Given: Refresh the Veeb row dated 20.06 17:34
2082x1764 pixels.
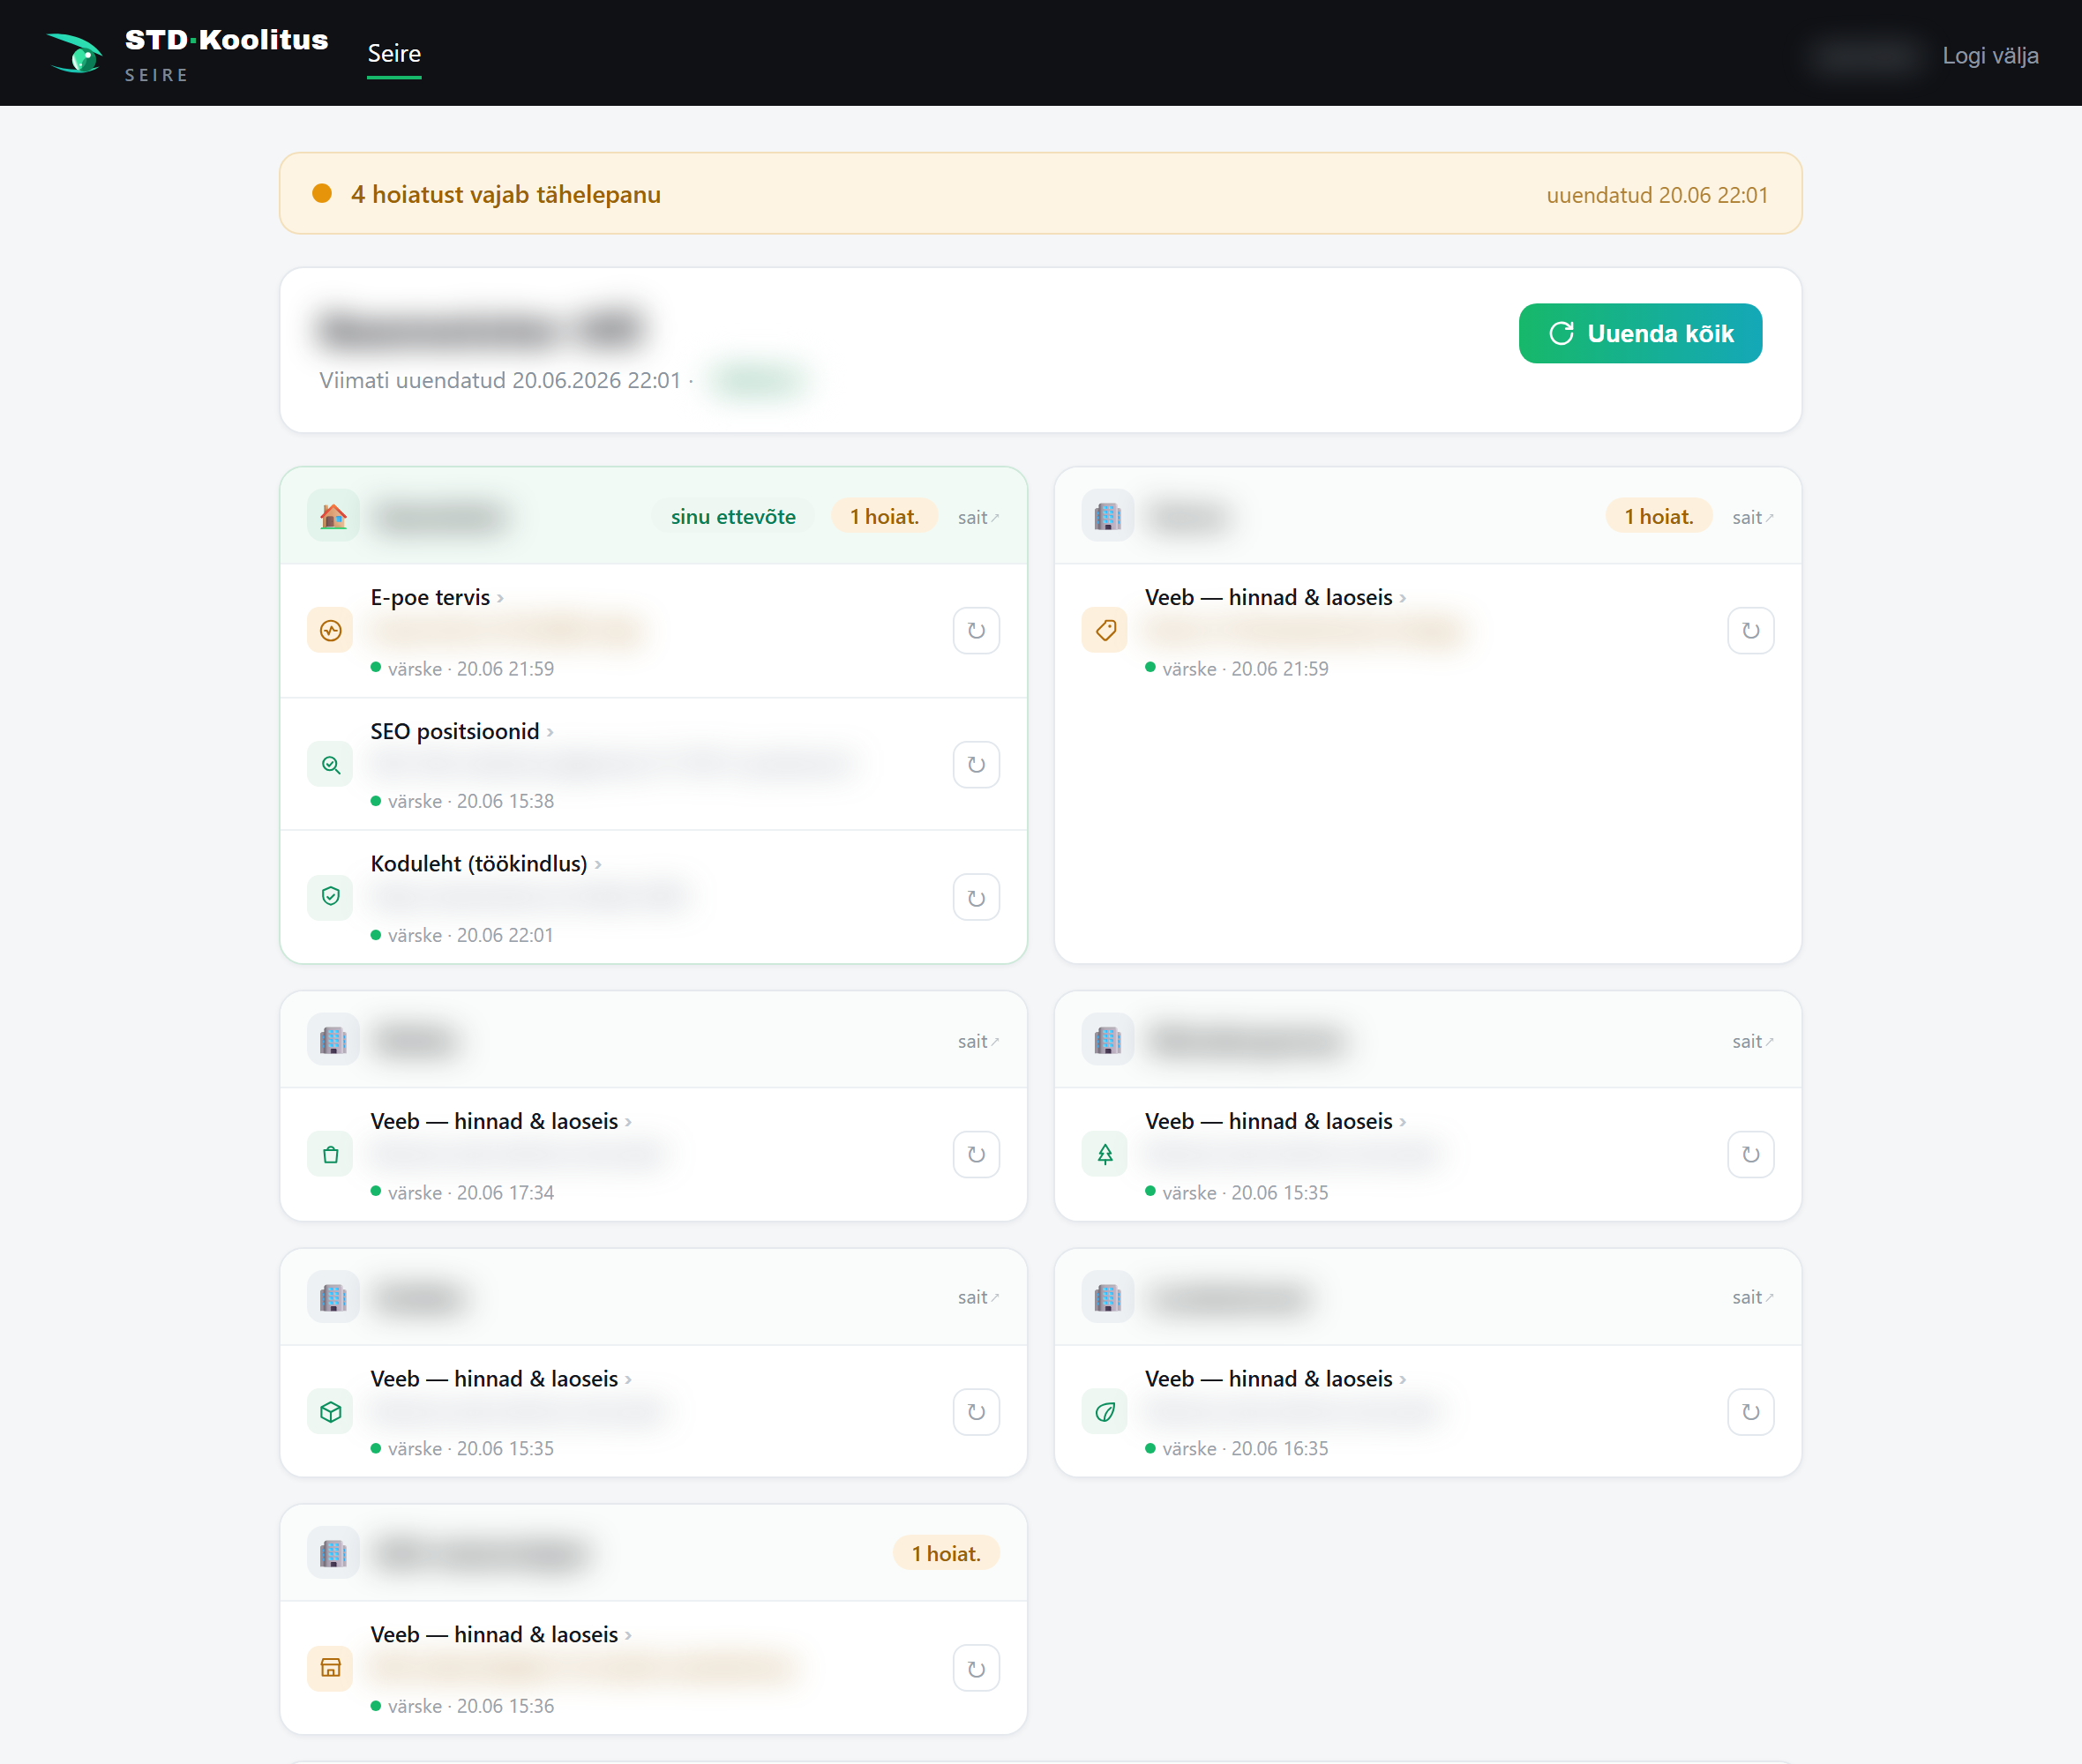Looking at the screenshot, I should coord(976,1154).
